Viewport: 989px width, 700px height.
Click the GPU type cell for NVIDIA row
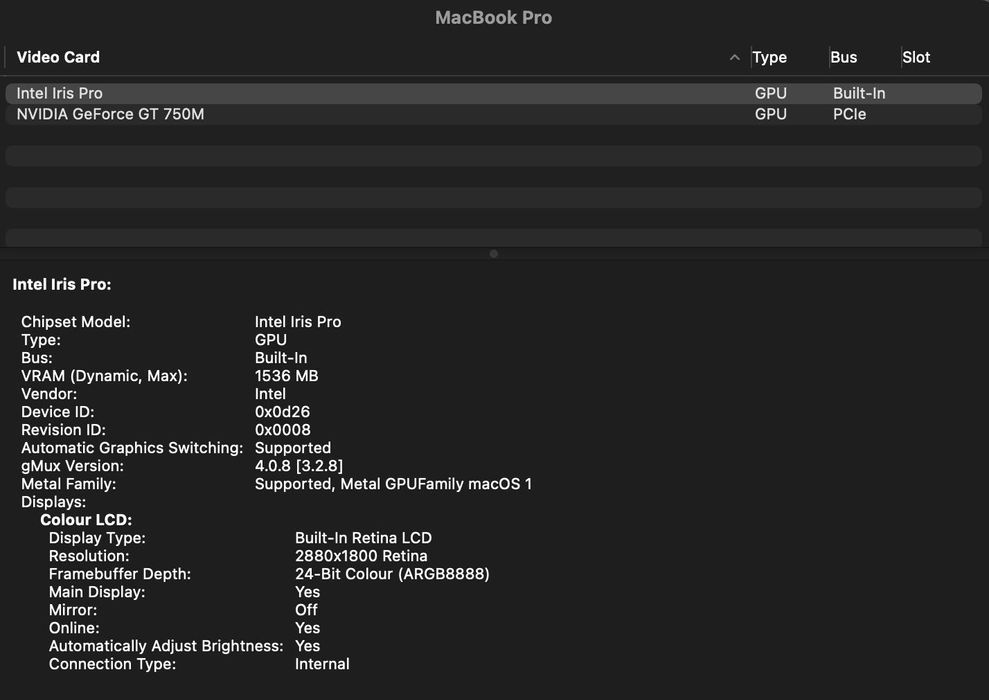pos(771,114)
